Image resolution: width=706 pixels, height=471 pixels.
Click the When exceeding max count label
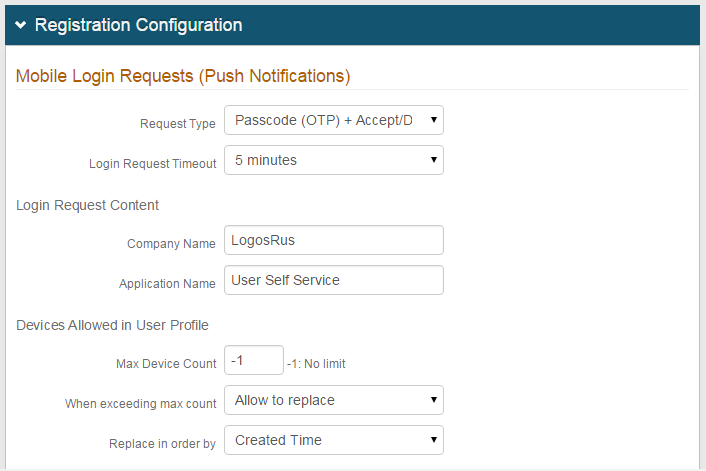point(140,404)
